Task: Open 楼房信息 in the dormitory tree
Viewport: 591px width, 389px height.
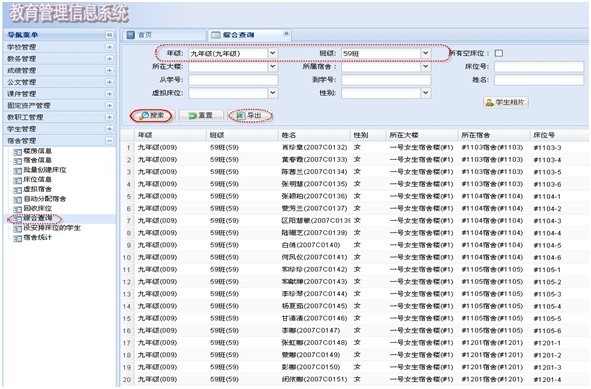Action: click(x=37, y=151)
